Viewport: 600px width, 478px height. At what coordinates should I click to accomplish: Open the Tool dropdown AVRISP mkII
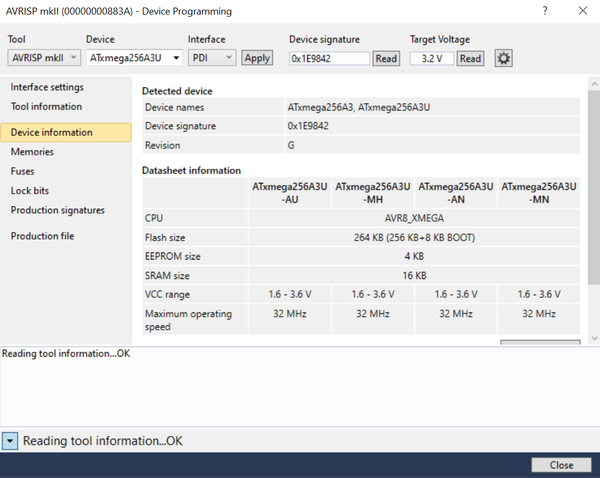[x=44, y=58]
